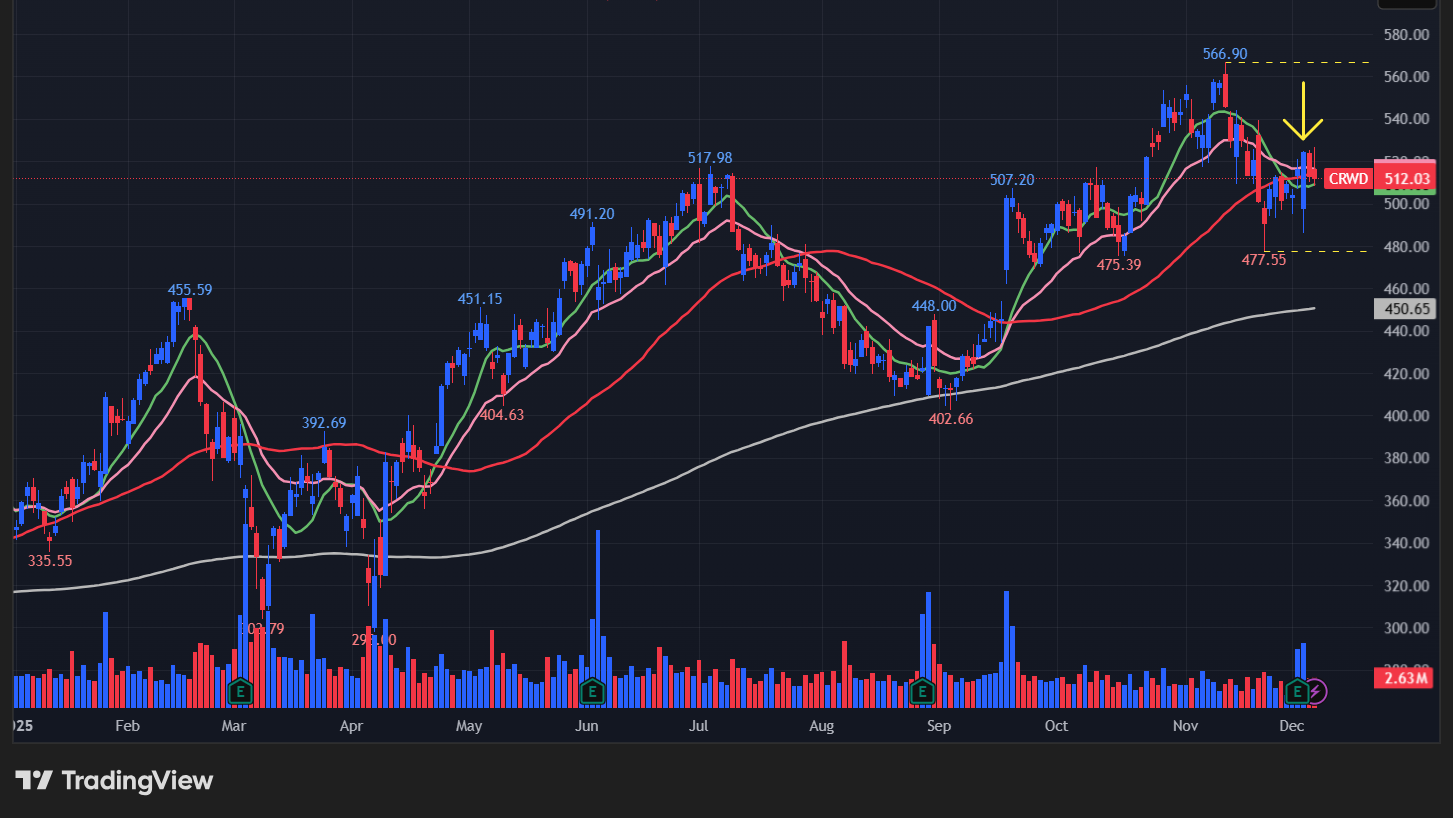This screenshot has height=818, width=1453.
Task: Select the 450.65 moving average label
Action: [x=1405, y=310]
